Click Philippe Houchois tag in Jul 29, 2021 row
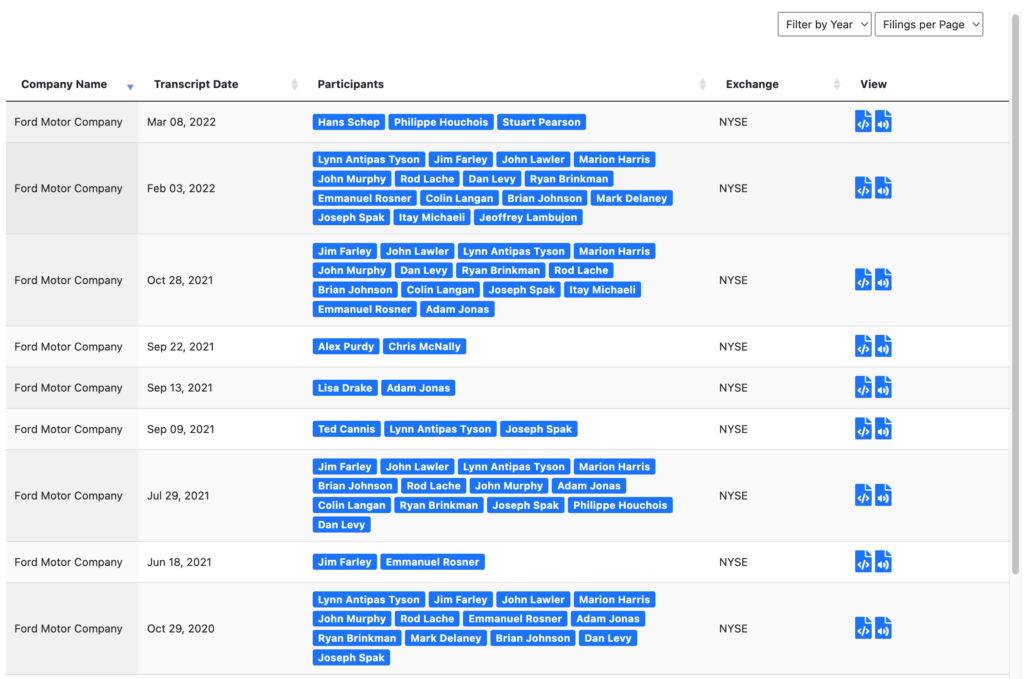 click(620, 505)
